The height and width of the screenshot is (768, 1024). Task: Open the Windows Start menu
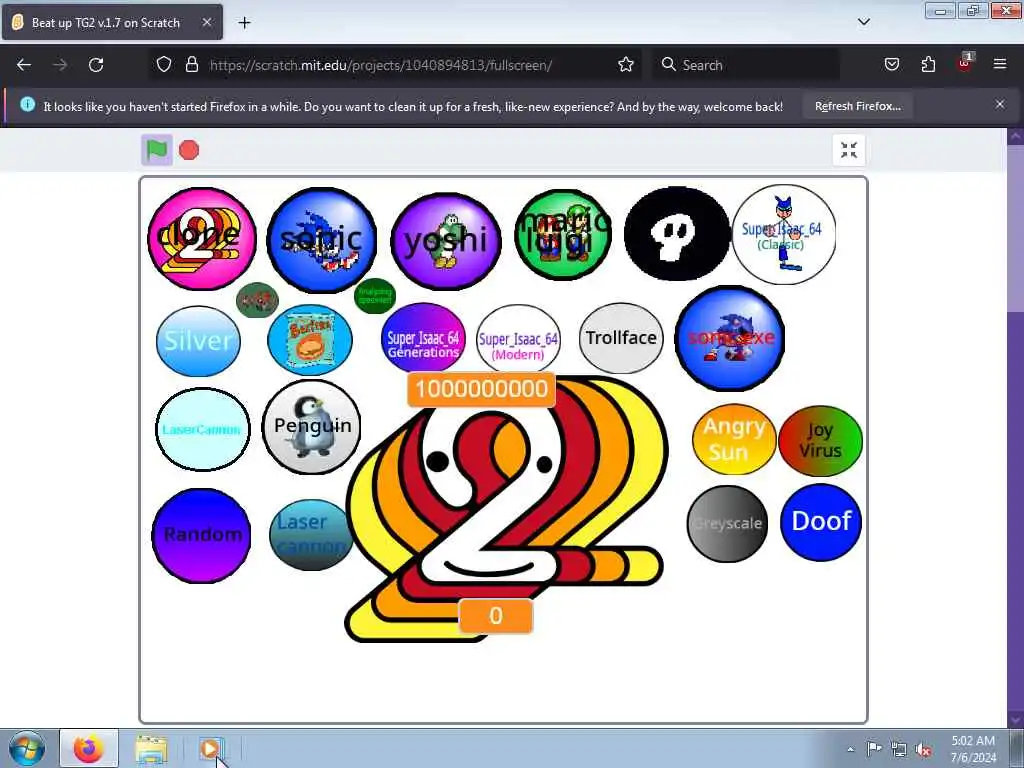[x=27, y=749]
